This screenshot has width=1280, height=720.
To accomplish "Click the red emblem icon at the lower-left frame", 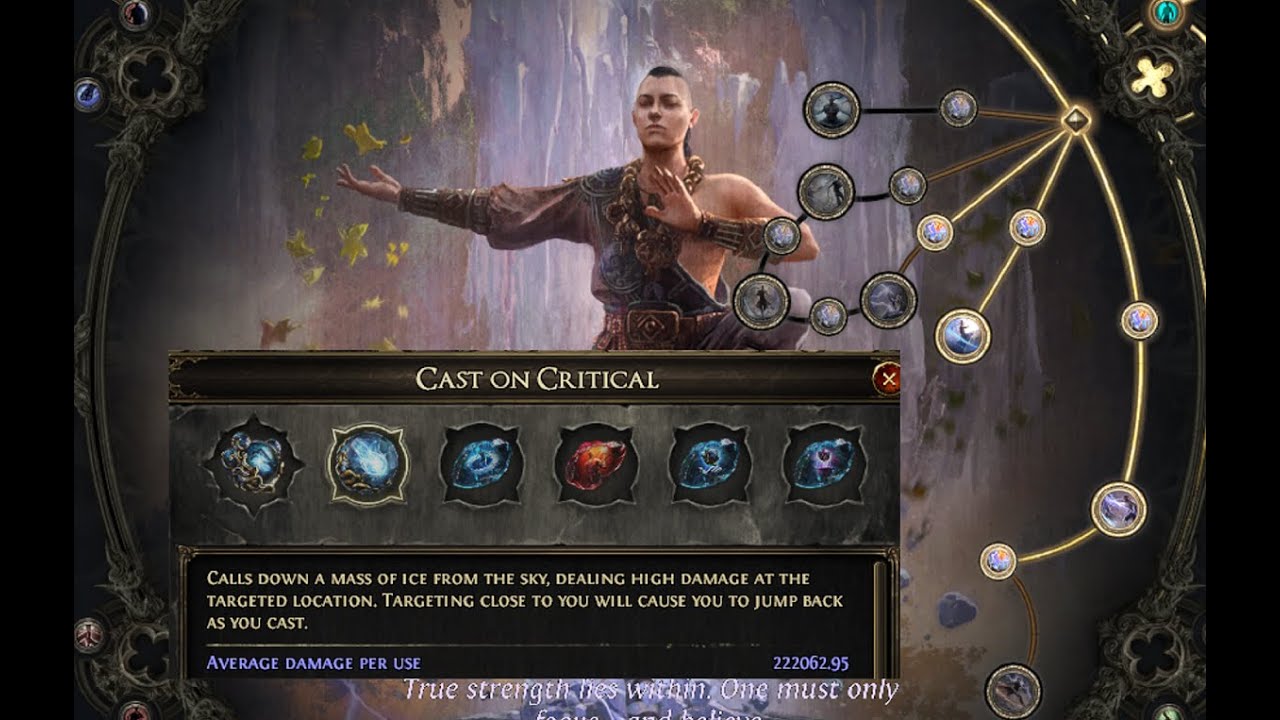I will click(90, 635).
